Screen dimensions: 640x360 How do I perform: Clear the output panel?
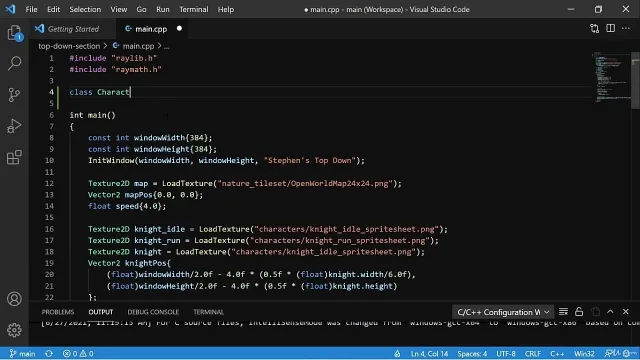(563, 312)
